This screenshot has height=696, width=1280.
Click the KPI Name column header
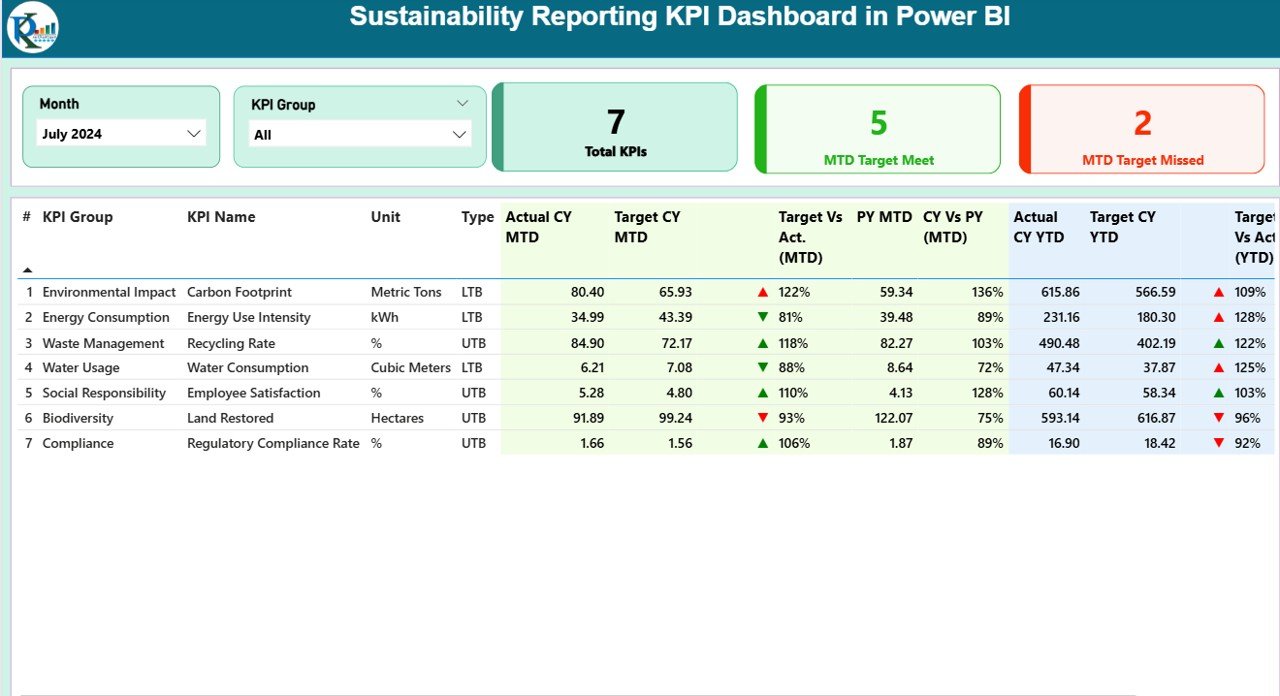click(x=222, y=217)
